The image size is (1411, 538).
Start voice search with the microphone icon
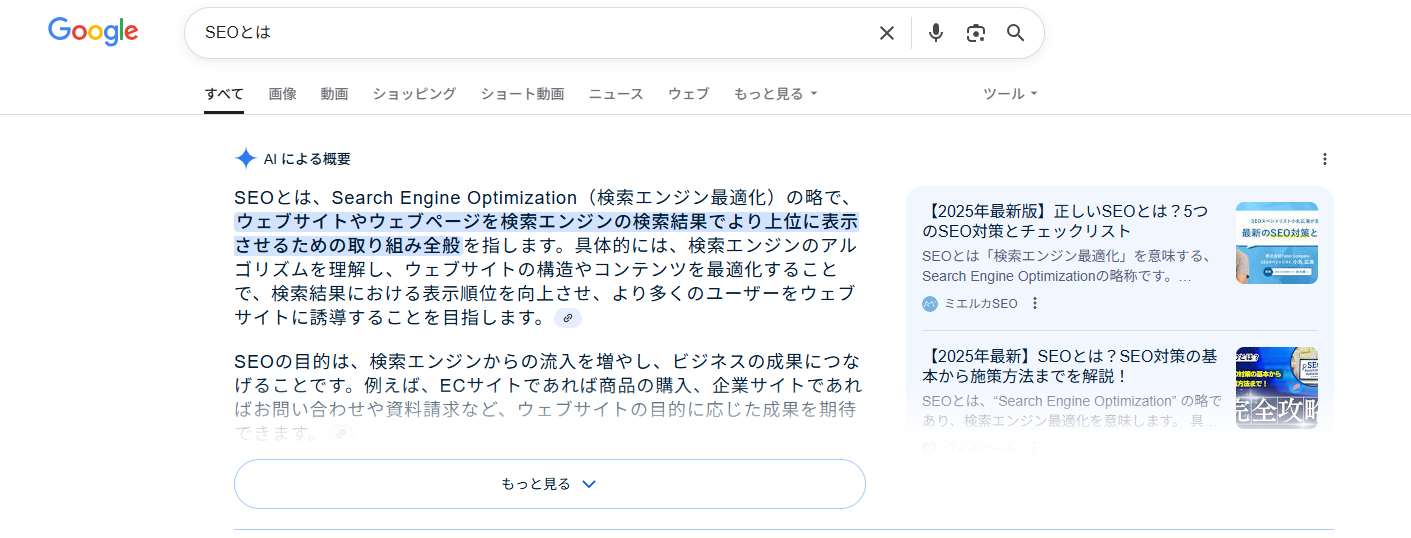[x=936, y=33]
